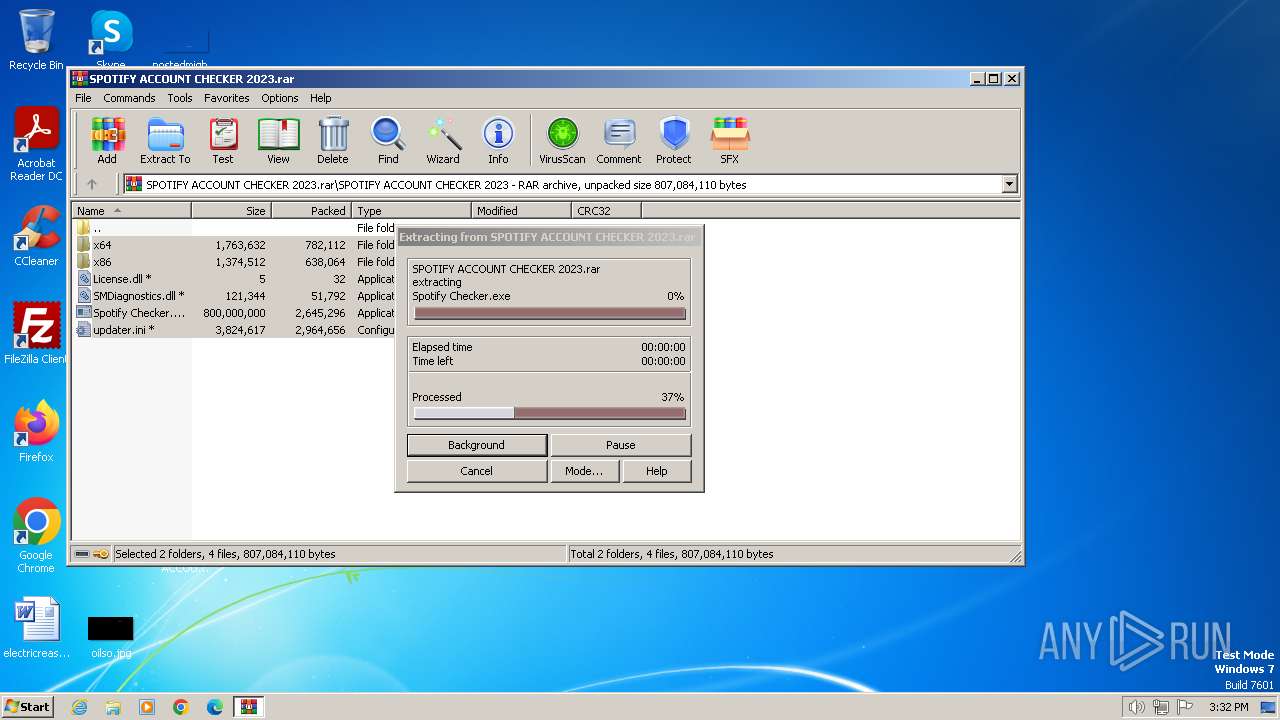Open the File menu
This screenshot has width=1280, height=720.
click(83, 98)
